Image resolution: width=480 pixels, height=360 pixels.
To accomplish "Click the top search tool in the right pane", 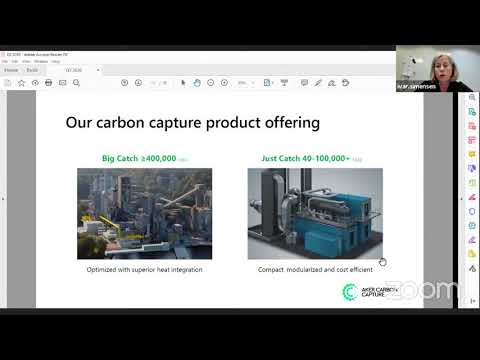I will 472,97.
